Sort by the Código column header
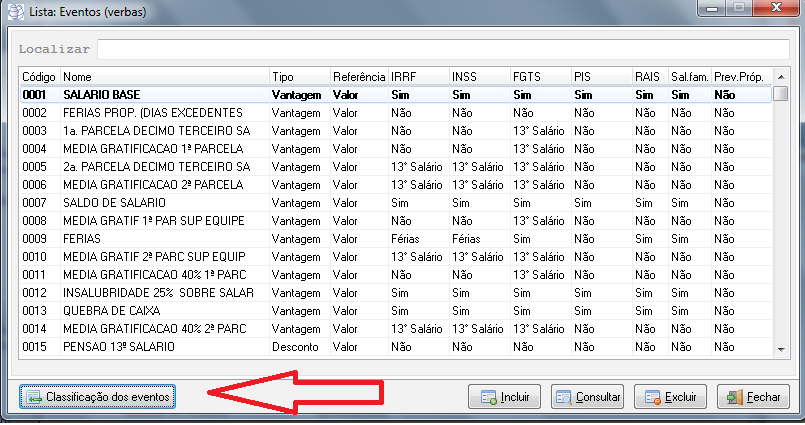Image resolution: width=805 pixels, height=425 pixels. [x=39, y=76]
